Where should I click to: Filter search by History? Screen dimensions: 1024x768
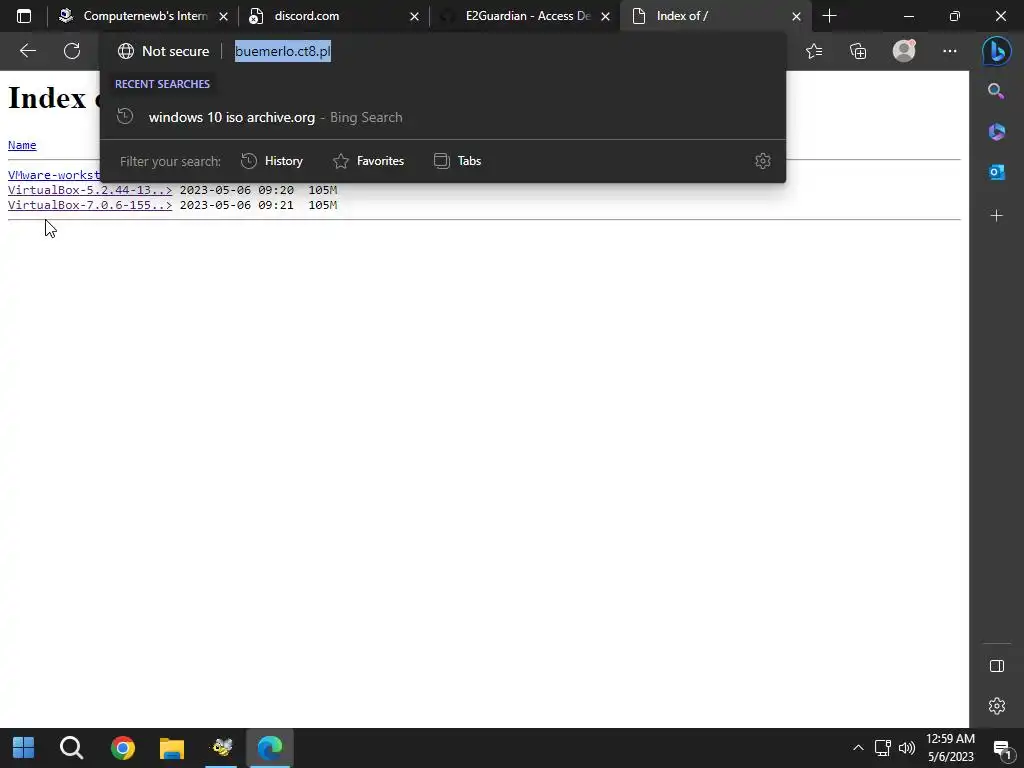tap(272, 161)
